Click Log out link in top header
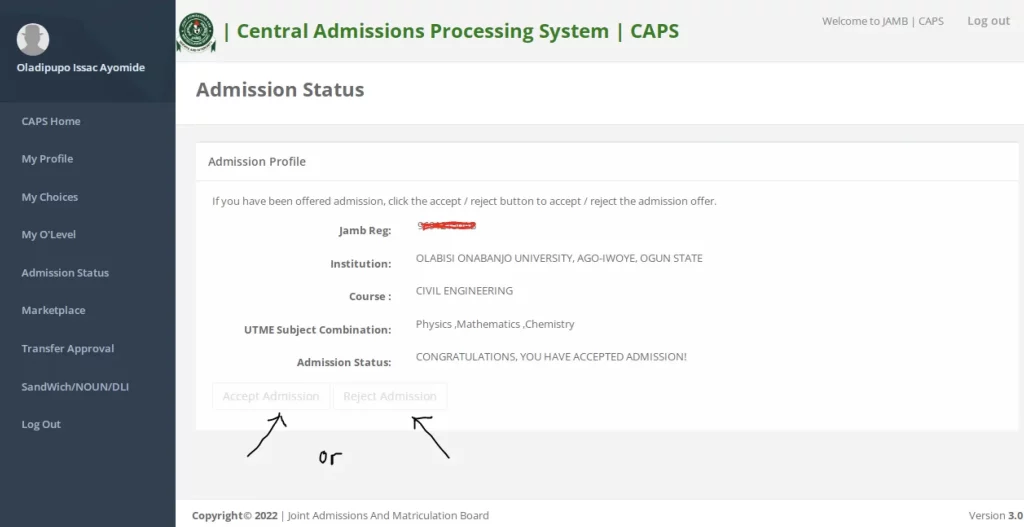1024x527 pixels. click(988, 21)
